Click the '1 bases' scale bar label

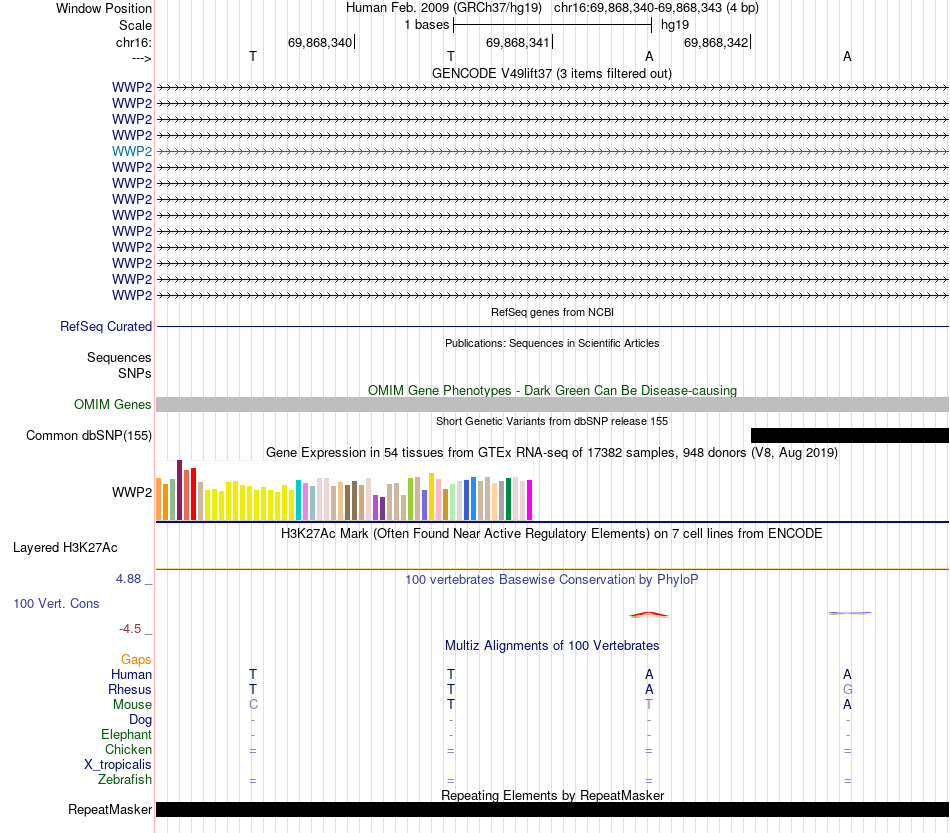[427, 25]
